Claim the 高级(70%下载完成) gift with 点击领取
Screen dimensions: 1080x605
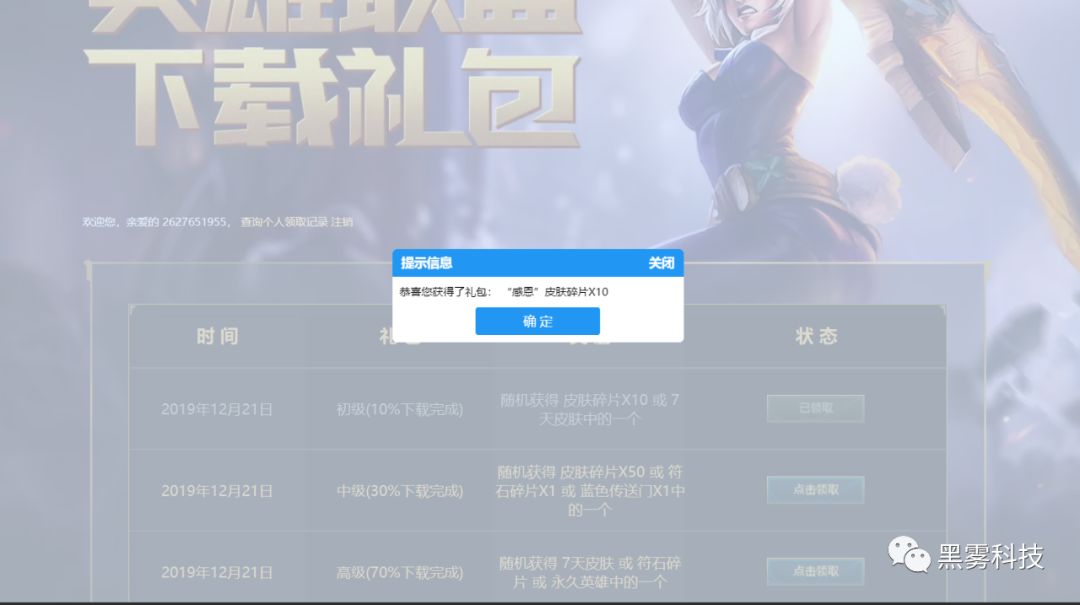[816, 571]
